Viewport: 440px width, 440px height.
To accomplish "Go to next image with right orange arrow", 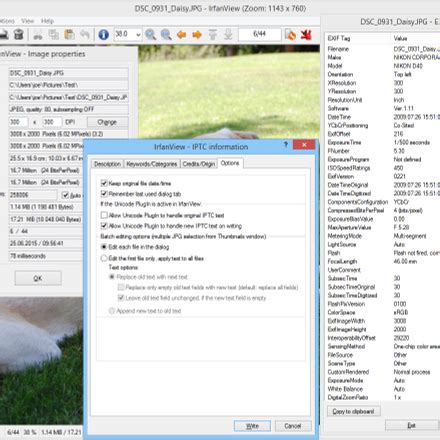I will (x=197, y=34).
